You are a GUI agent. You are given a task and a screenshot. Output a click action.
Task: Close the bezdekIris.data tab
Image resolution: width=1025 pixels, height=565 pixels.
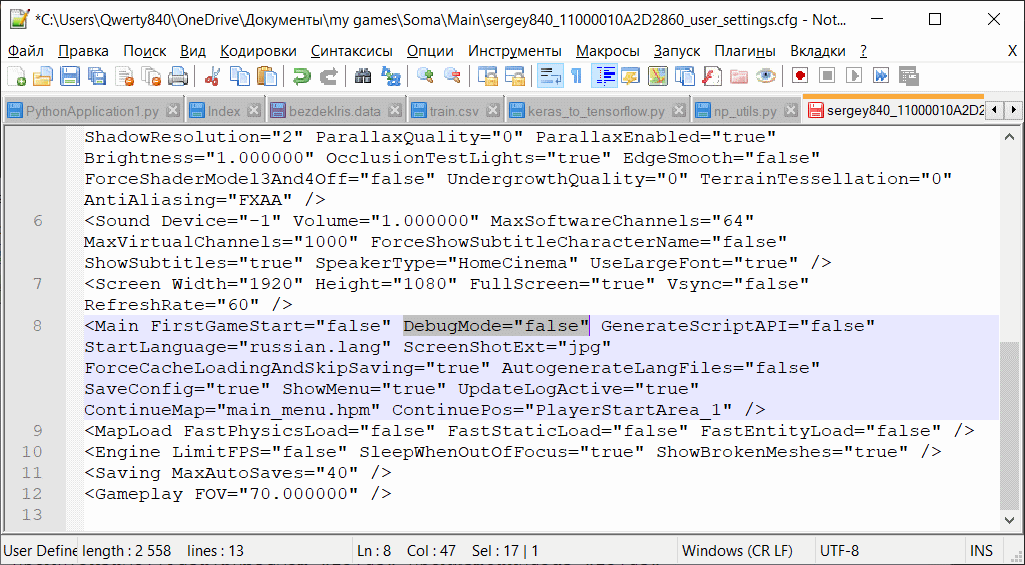(x=394, y=111)
